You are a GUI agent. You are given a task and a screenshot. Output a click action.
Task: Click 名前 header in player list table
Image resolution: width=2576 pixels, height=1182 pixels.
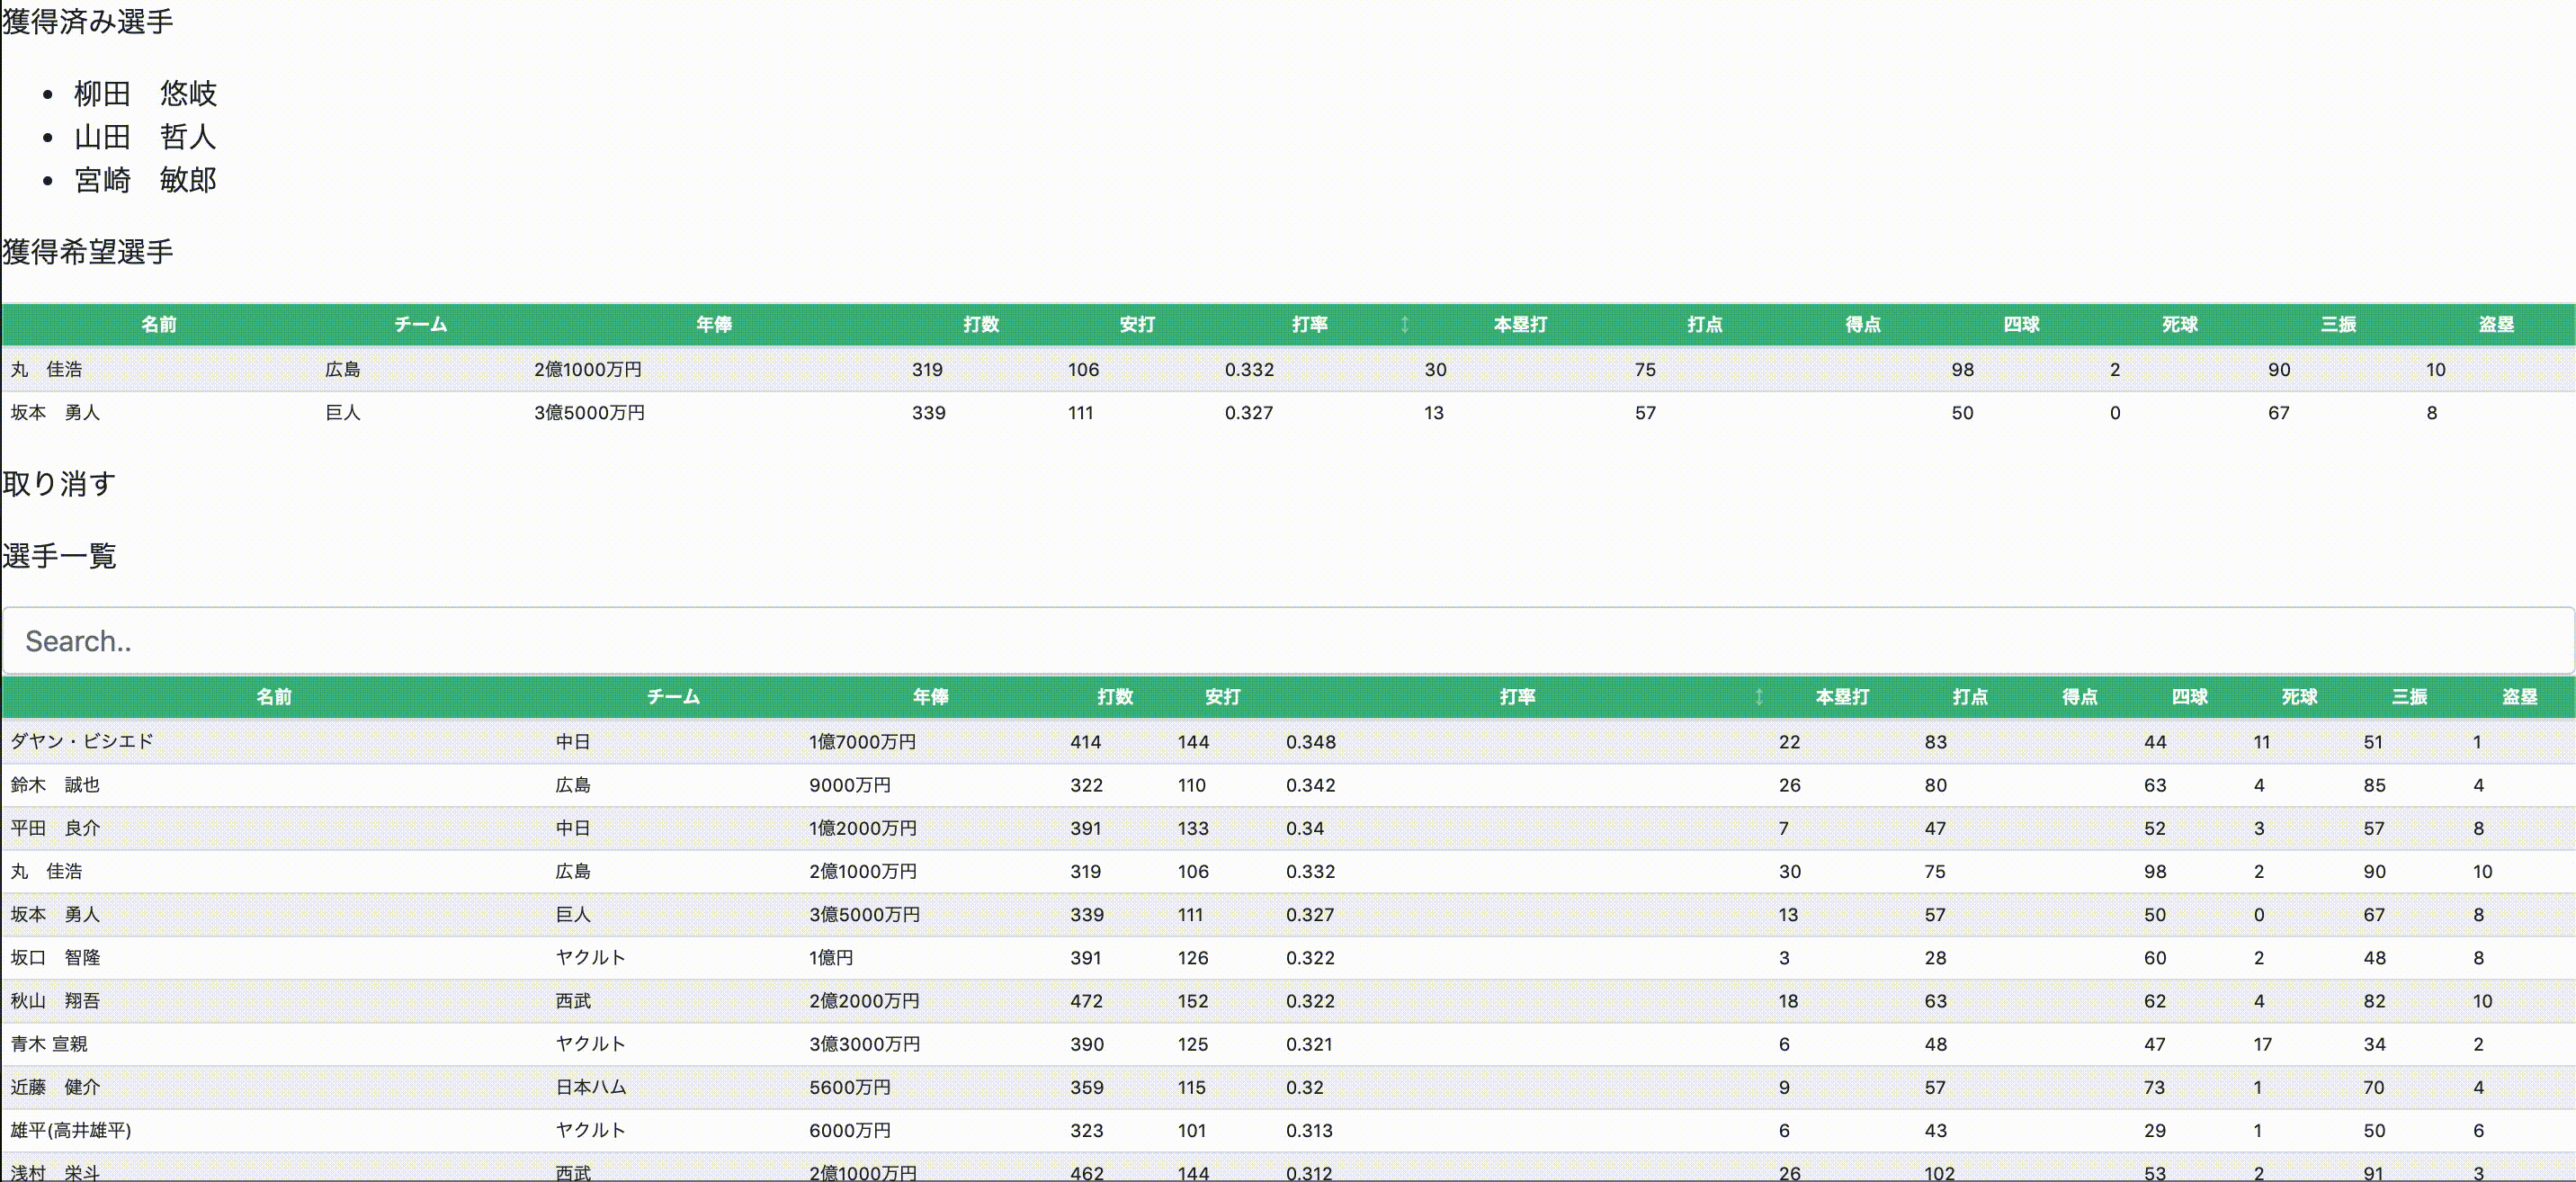coord(273,697)
